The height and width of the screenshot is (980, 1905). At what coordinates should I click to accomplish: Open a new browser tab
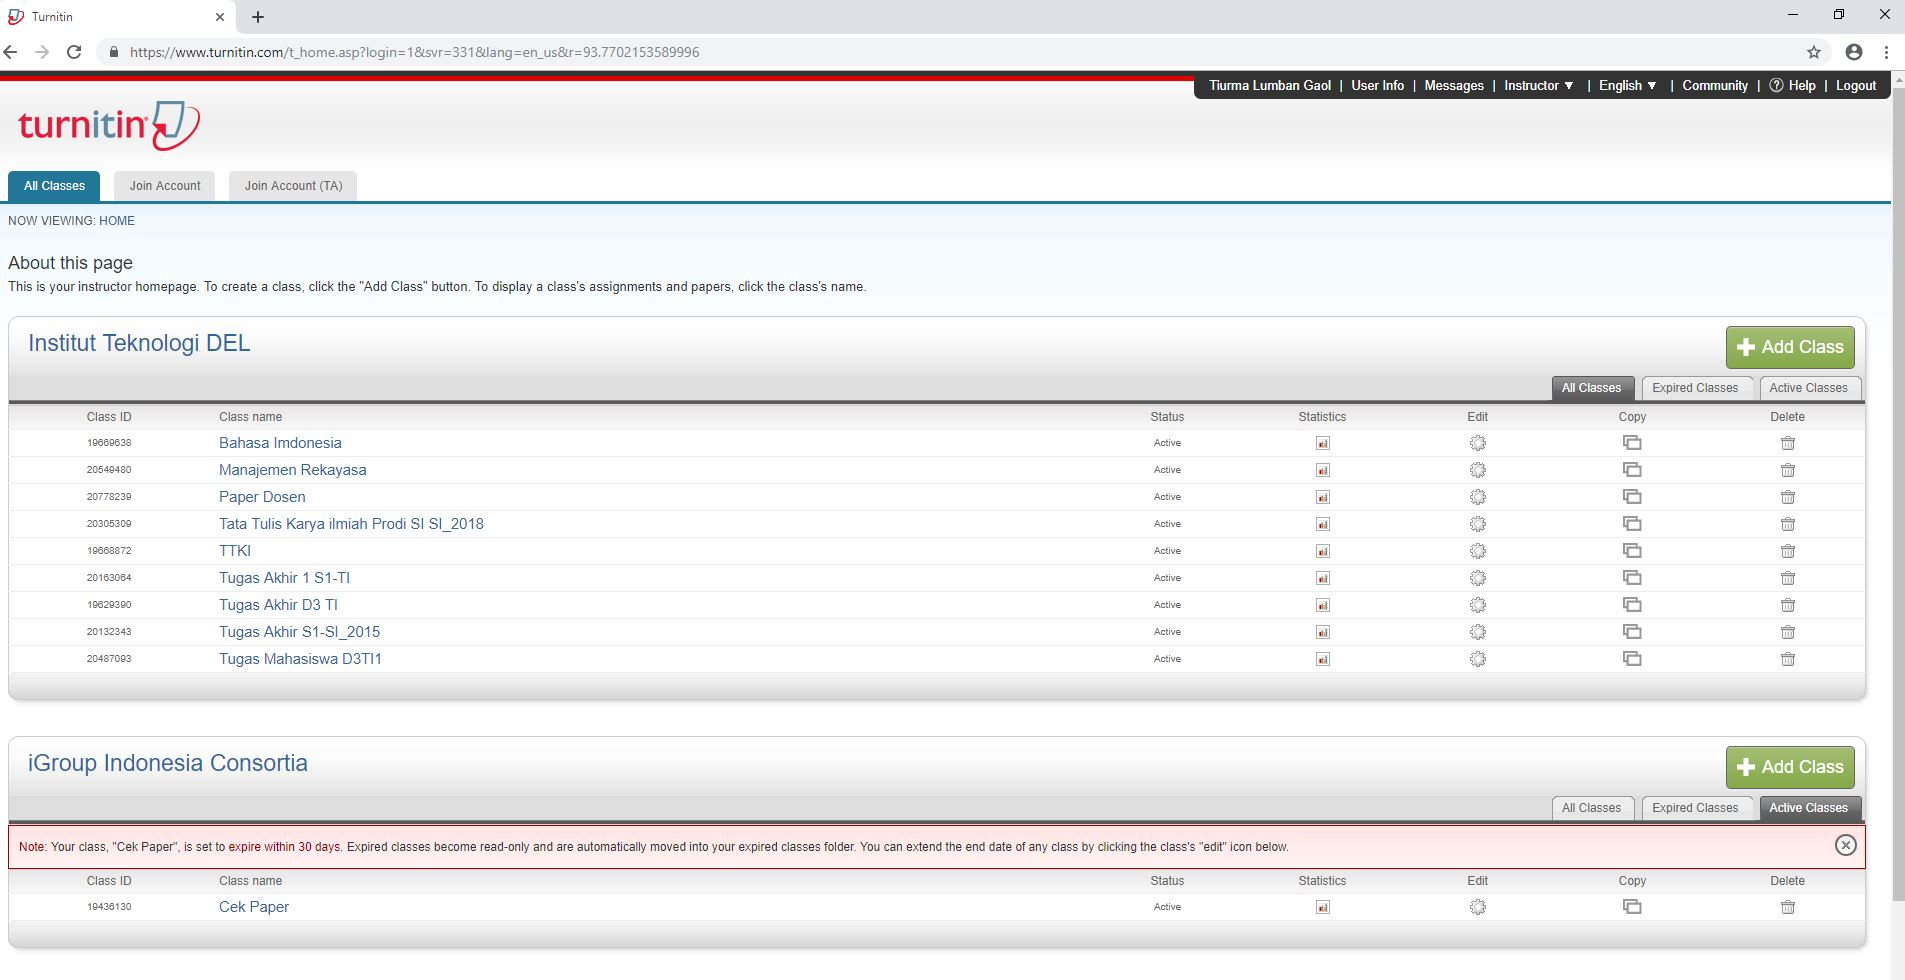(258, 17)
